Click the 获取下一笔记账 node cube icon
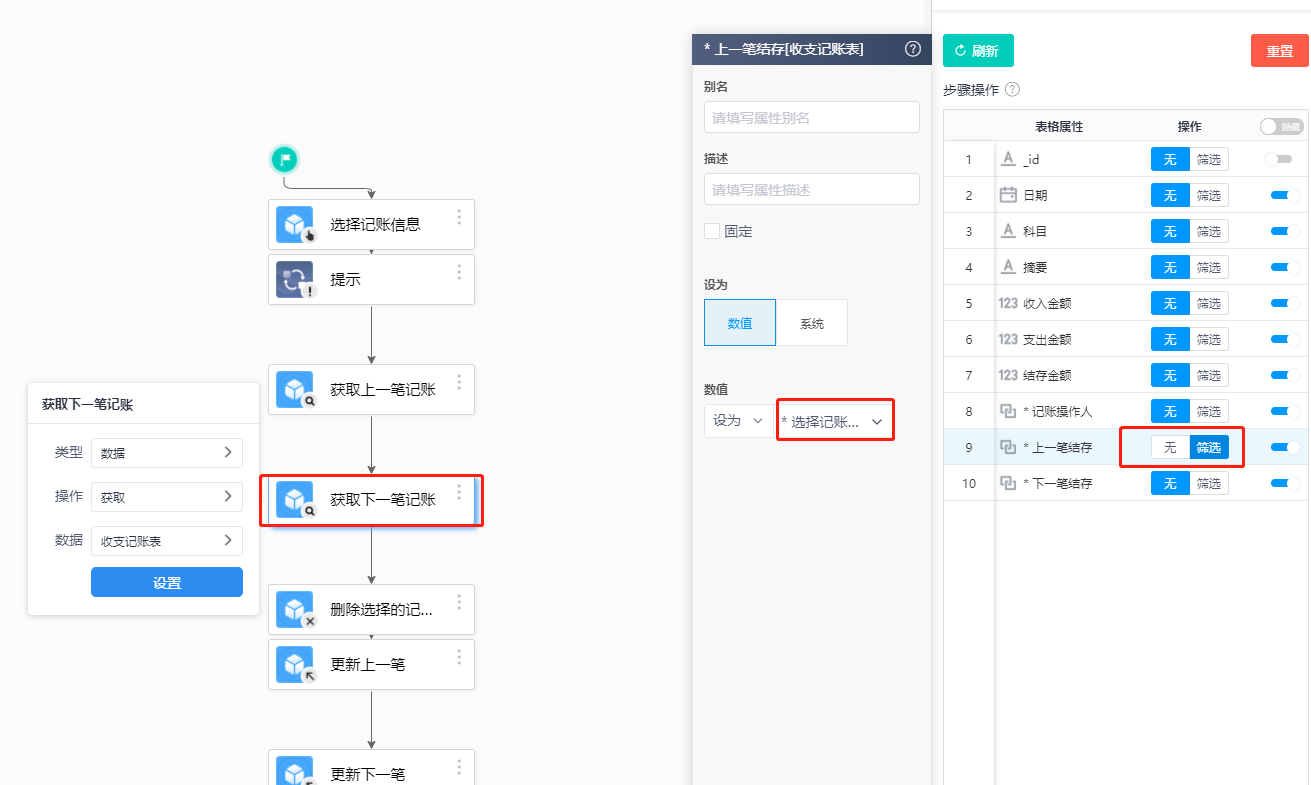This screenshot has width=1311, height=785. pyautogui.click(x=294, y=500)
